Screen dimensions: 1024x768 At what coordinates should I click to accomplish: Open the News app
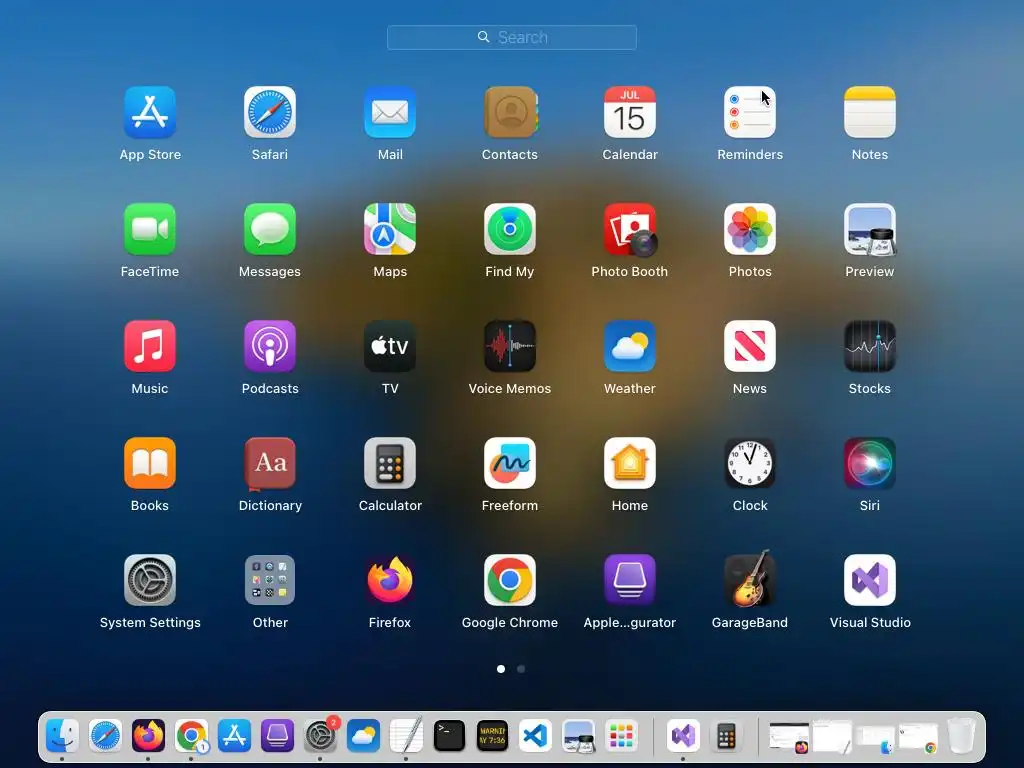750,346
